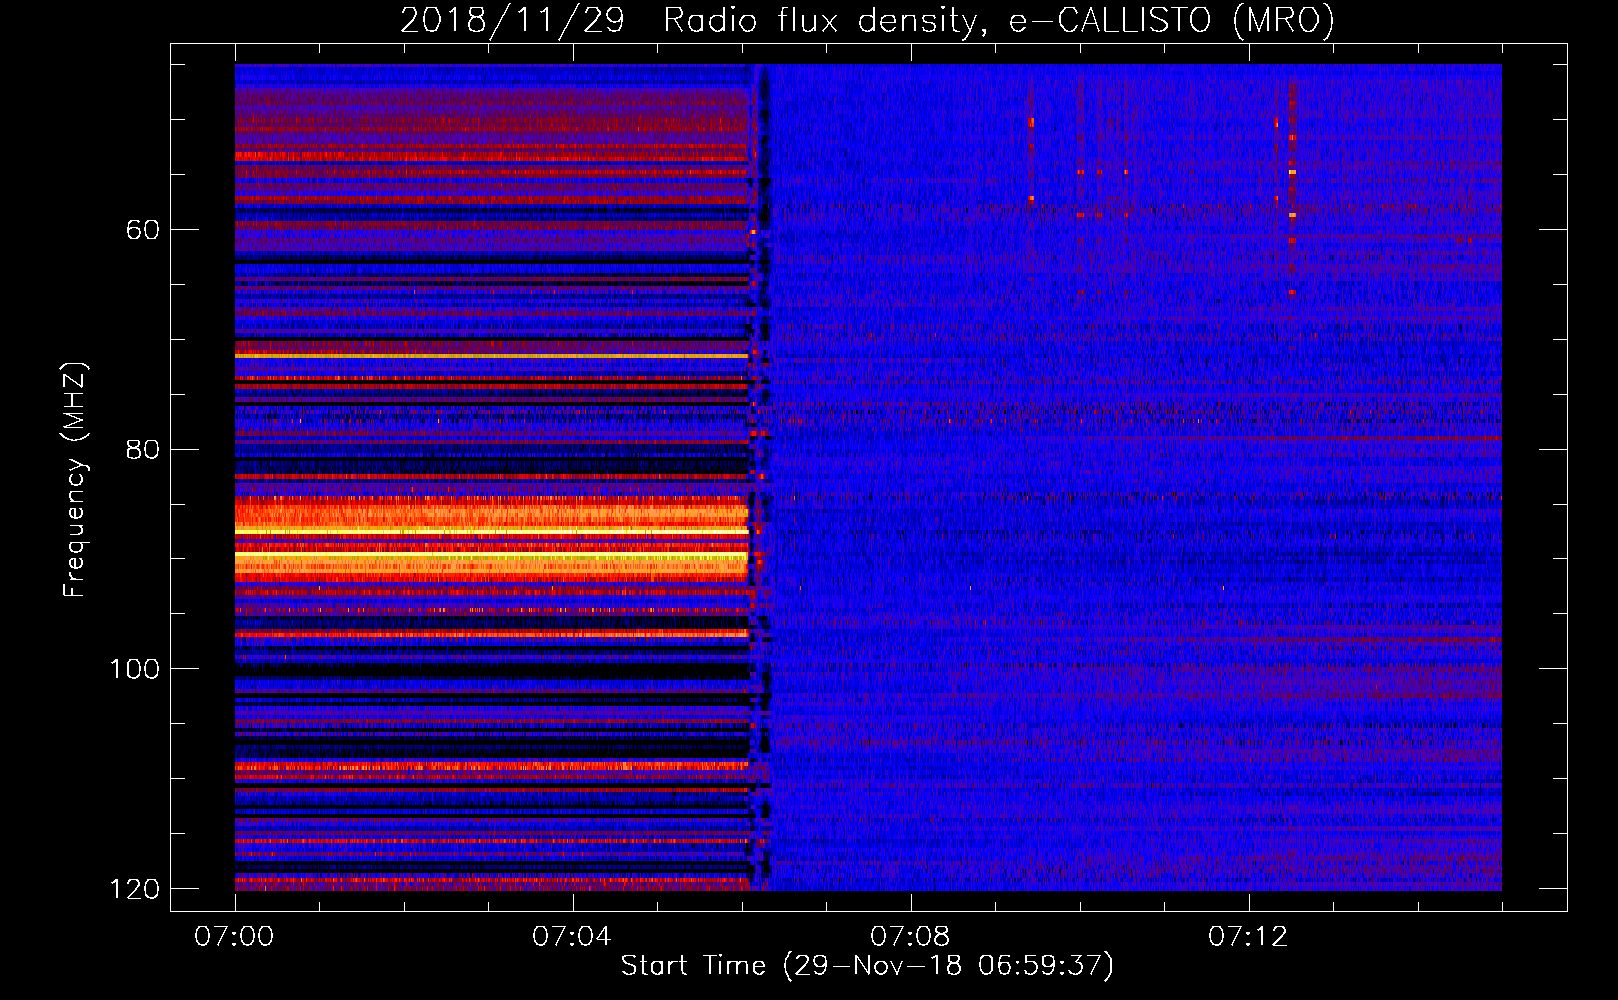This screenshot has height=1000, width=1618.
Task: Click the 07:00 time tick label
Action: [235, 937]
